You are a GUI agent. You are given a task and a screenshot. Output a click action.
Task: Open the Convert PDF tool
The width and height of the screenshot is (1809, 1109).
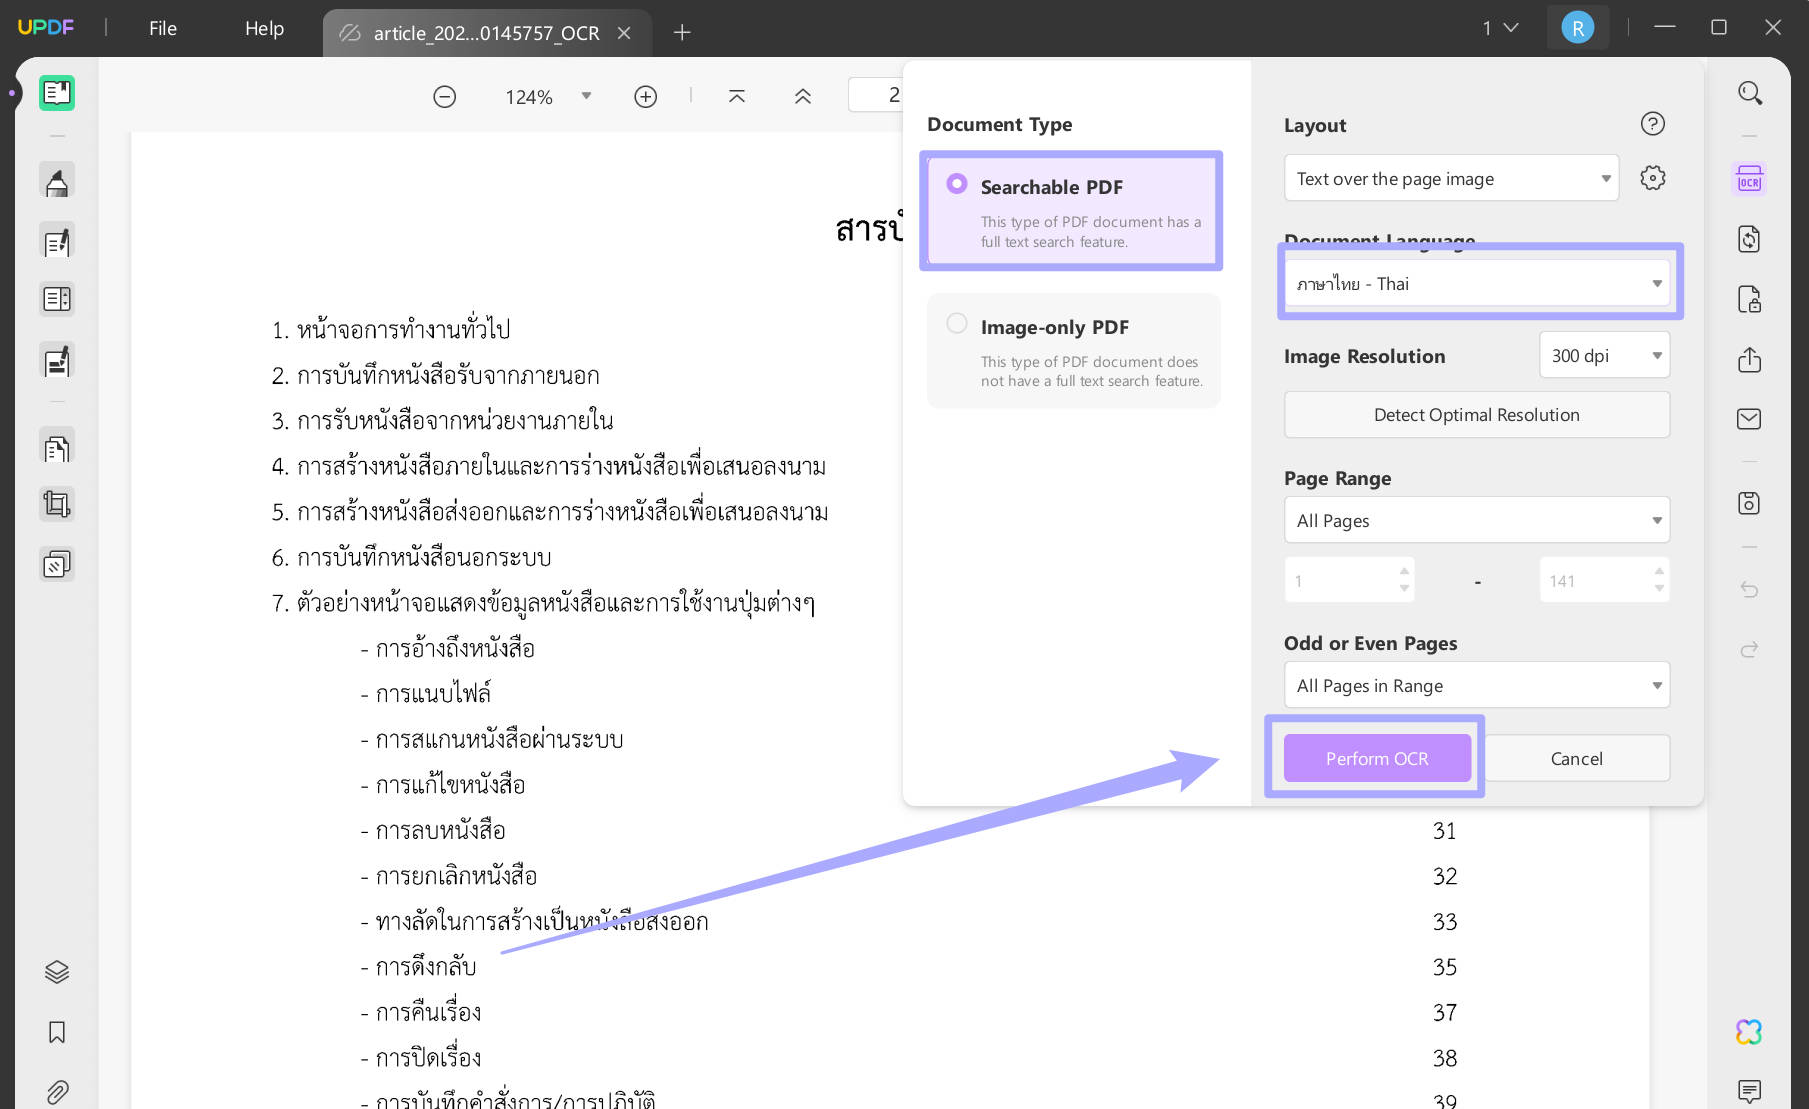pos(1750,239)
